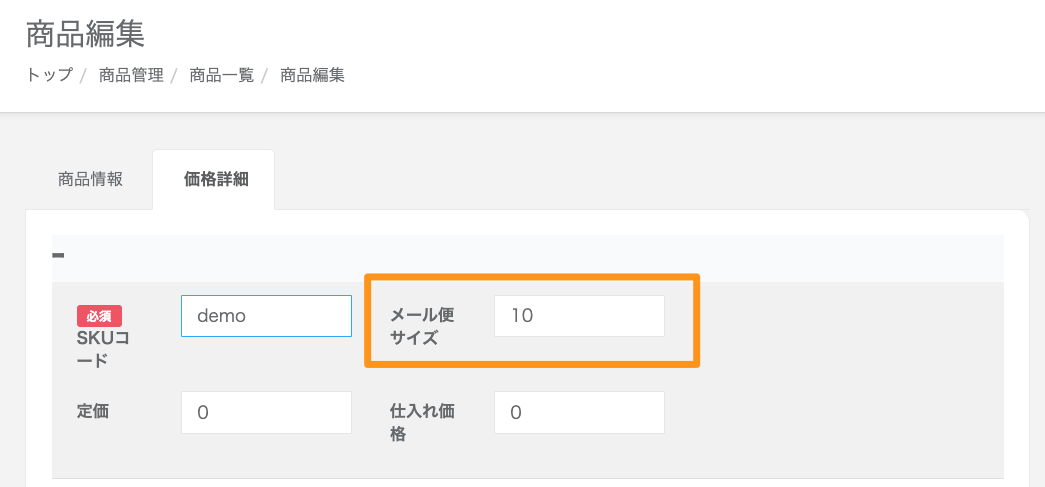Switch to the 商品情報 tab

point(90,180)
